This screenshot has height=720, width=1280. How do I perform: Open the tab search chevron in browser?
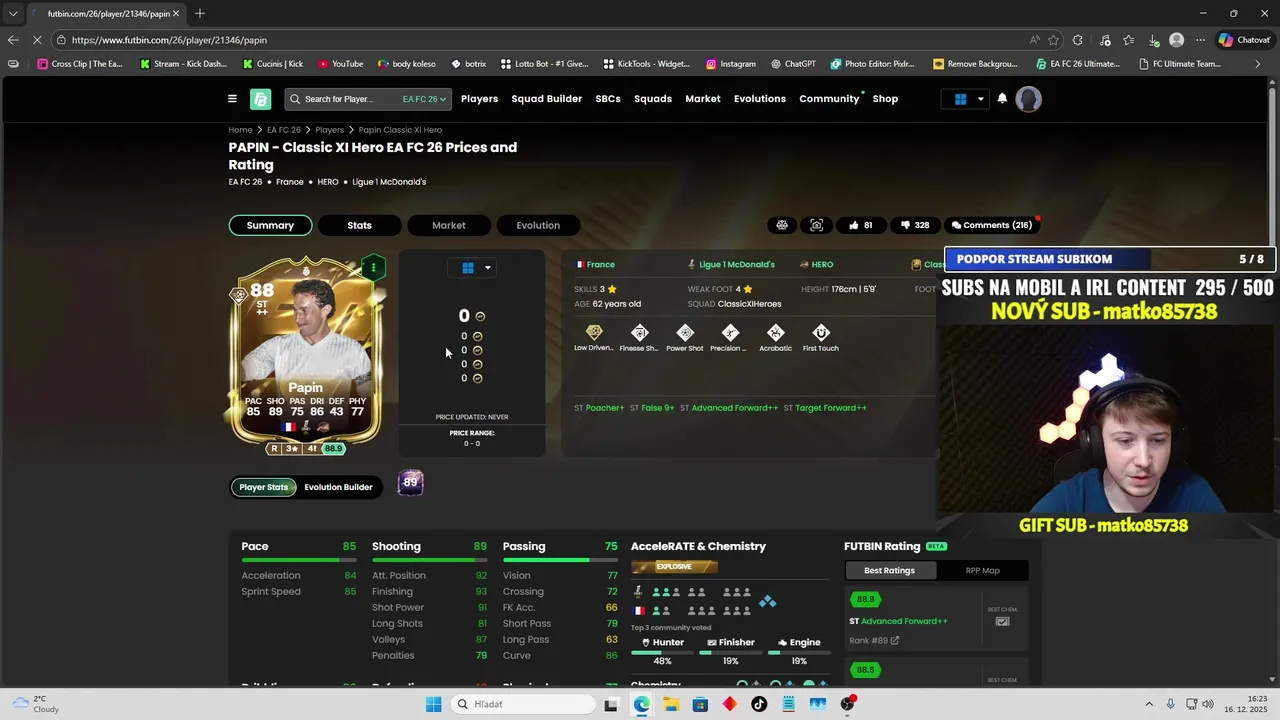pyautogui.click(x=12, y=13)
